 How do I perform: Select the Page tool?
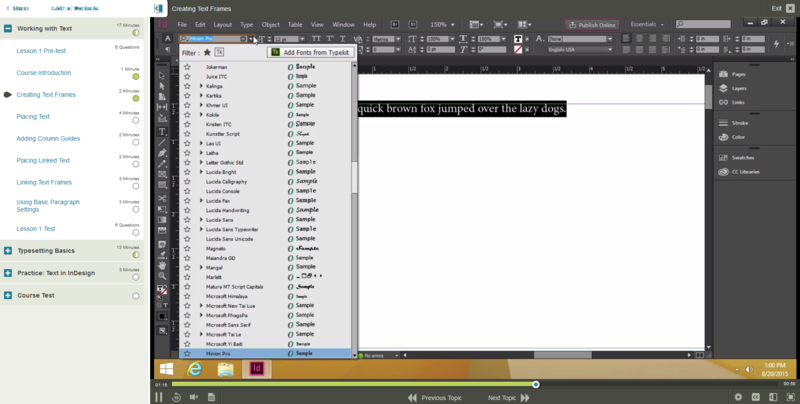coord(162,96)
